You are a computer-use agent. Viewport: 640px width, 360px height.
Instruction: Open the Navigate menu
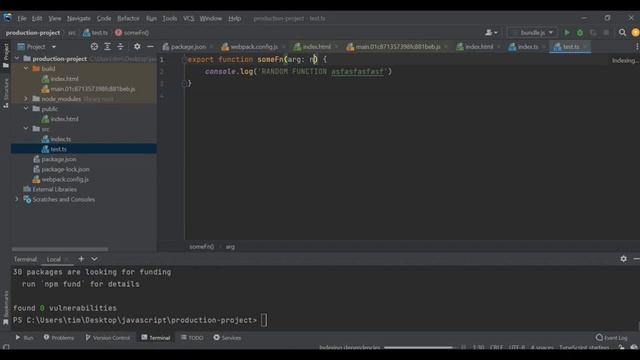[x=79, y=18]
